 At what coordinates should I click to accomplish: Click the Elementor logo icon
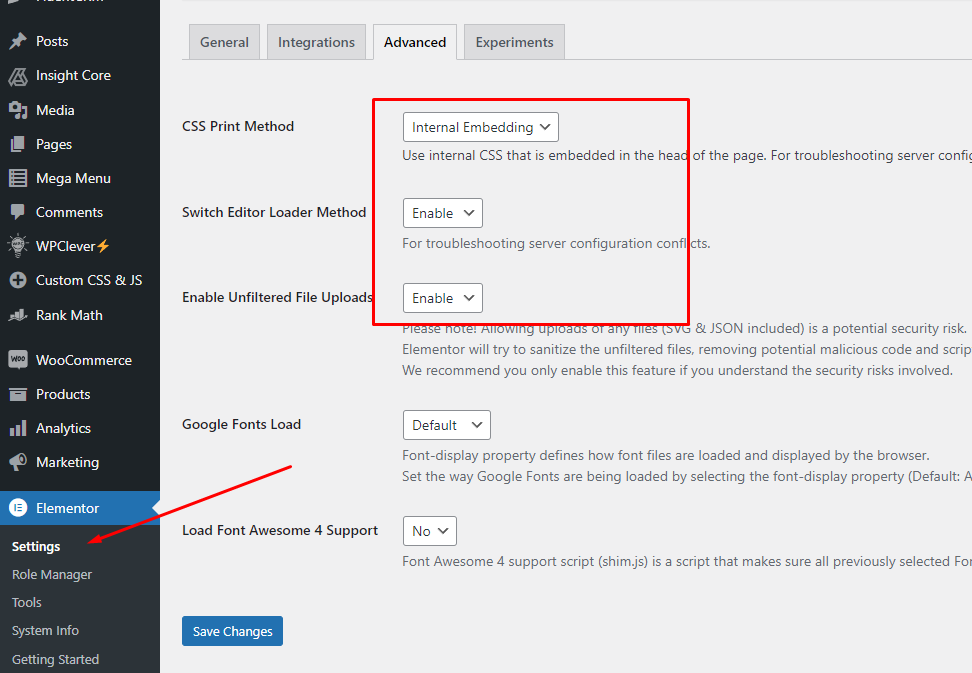coord(18,508)
